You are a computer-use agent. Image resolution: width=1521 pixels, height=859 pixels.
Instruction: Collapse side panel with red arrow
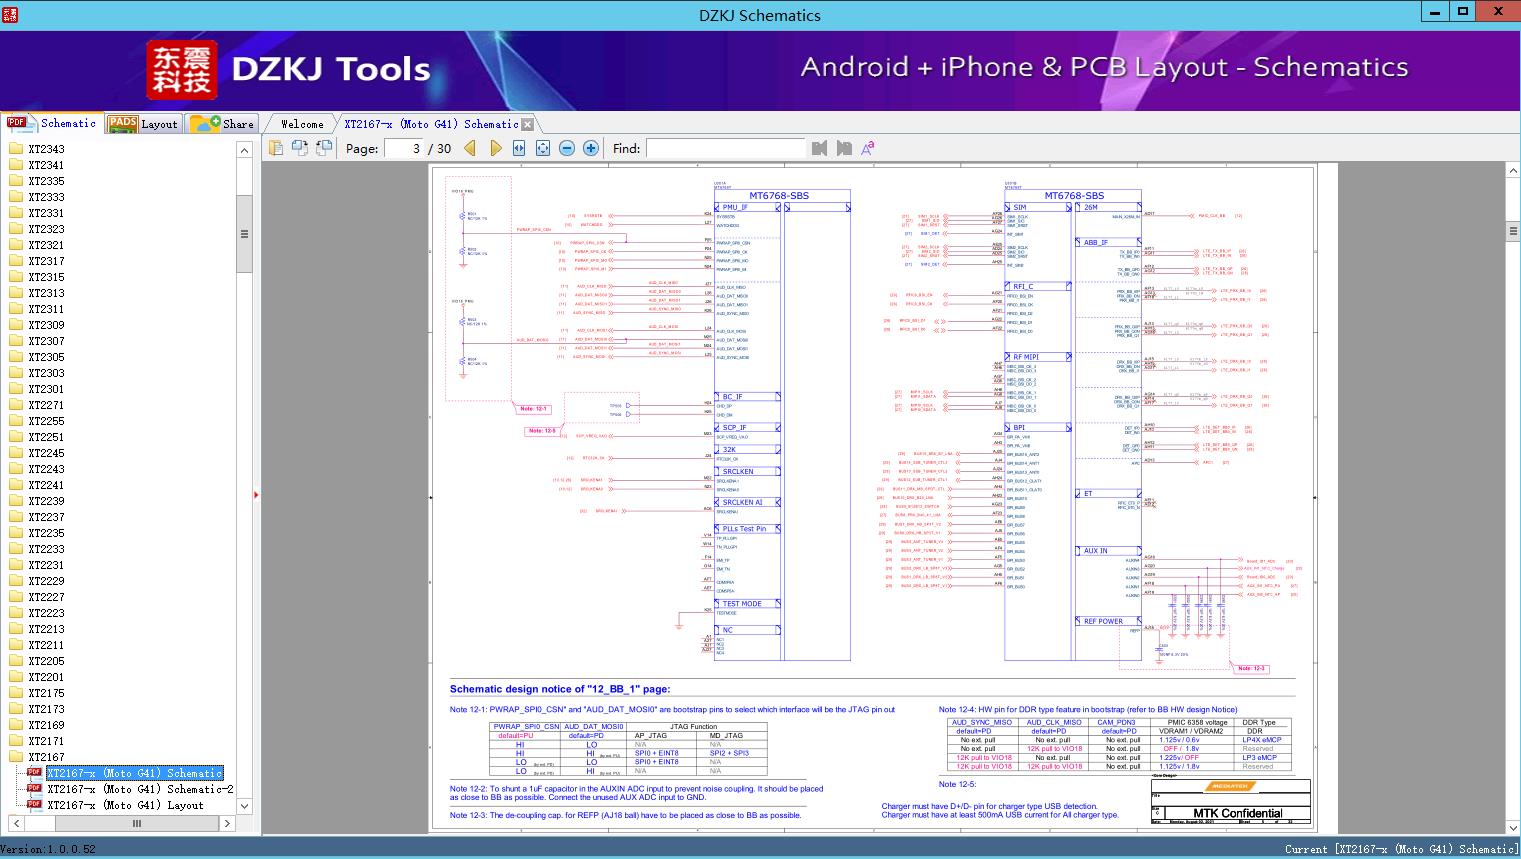pos(256,494)
